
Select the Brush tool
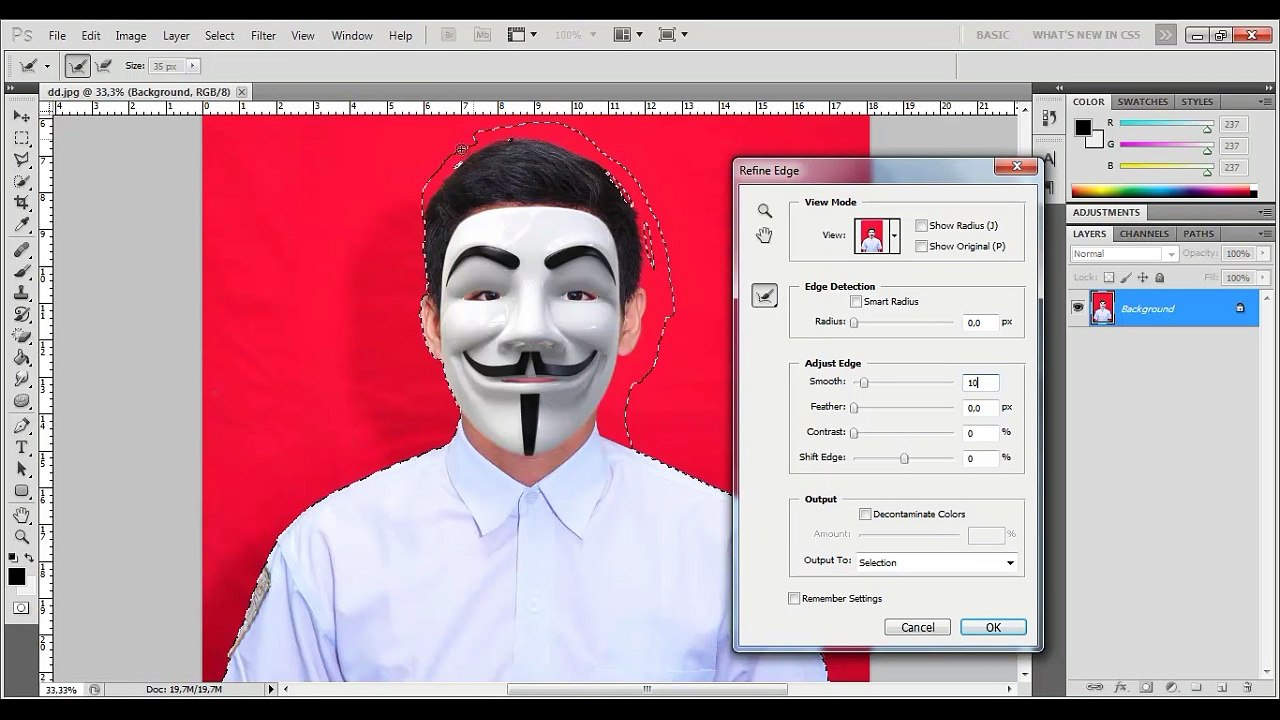(x=21, y=271)
